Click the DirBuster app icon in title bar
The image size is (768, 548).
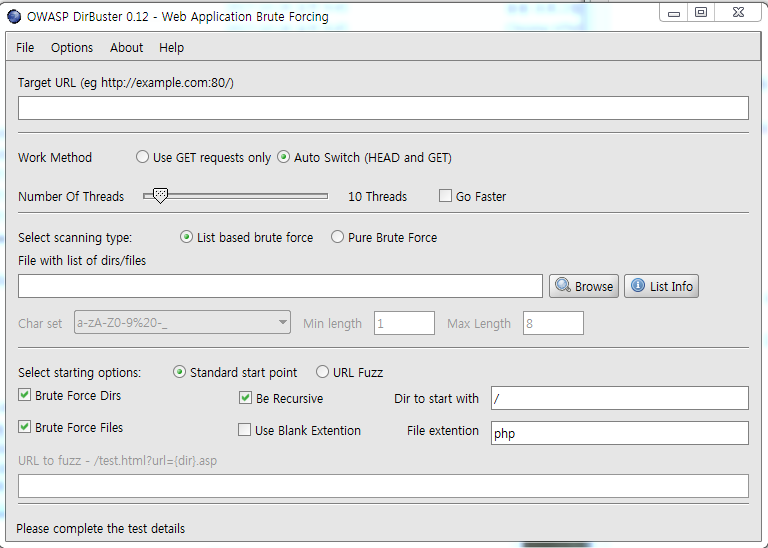click(14, 17)
